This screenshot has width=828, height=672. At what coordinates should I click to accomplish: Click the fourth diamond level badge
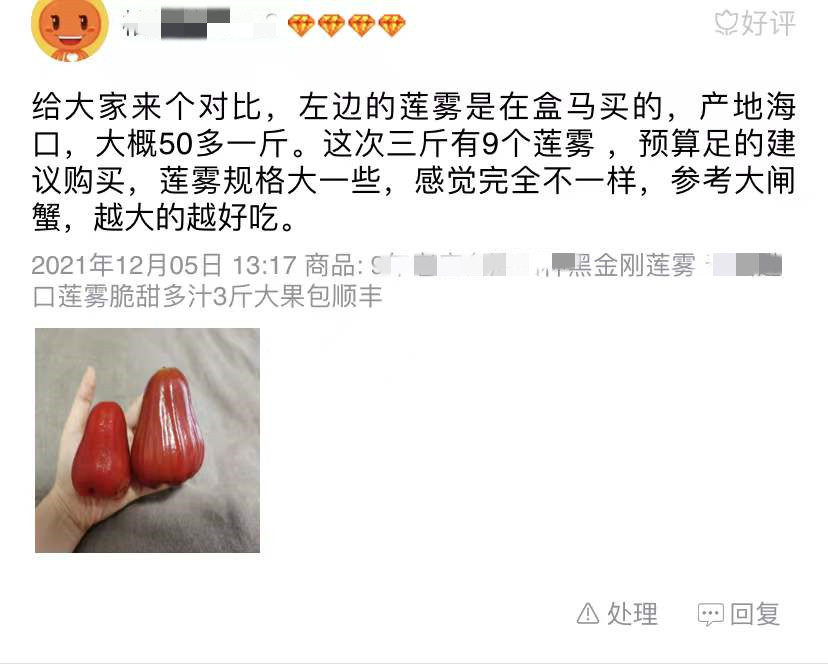[x=392, y=25]
